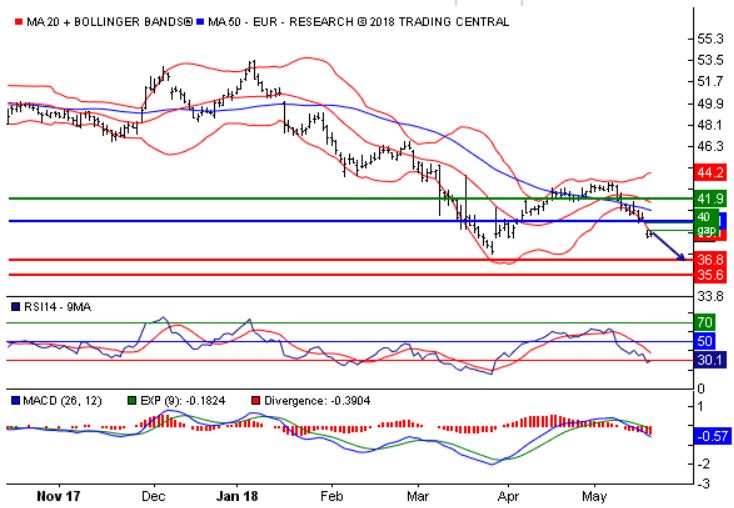The width and height of the screenshot is (734, 508).
Task: Click the 'Jan 18' date axis label
Action: [x=237, y=496]
